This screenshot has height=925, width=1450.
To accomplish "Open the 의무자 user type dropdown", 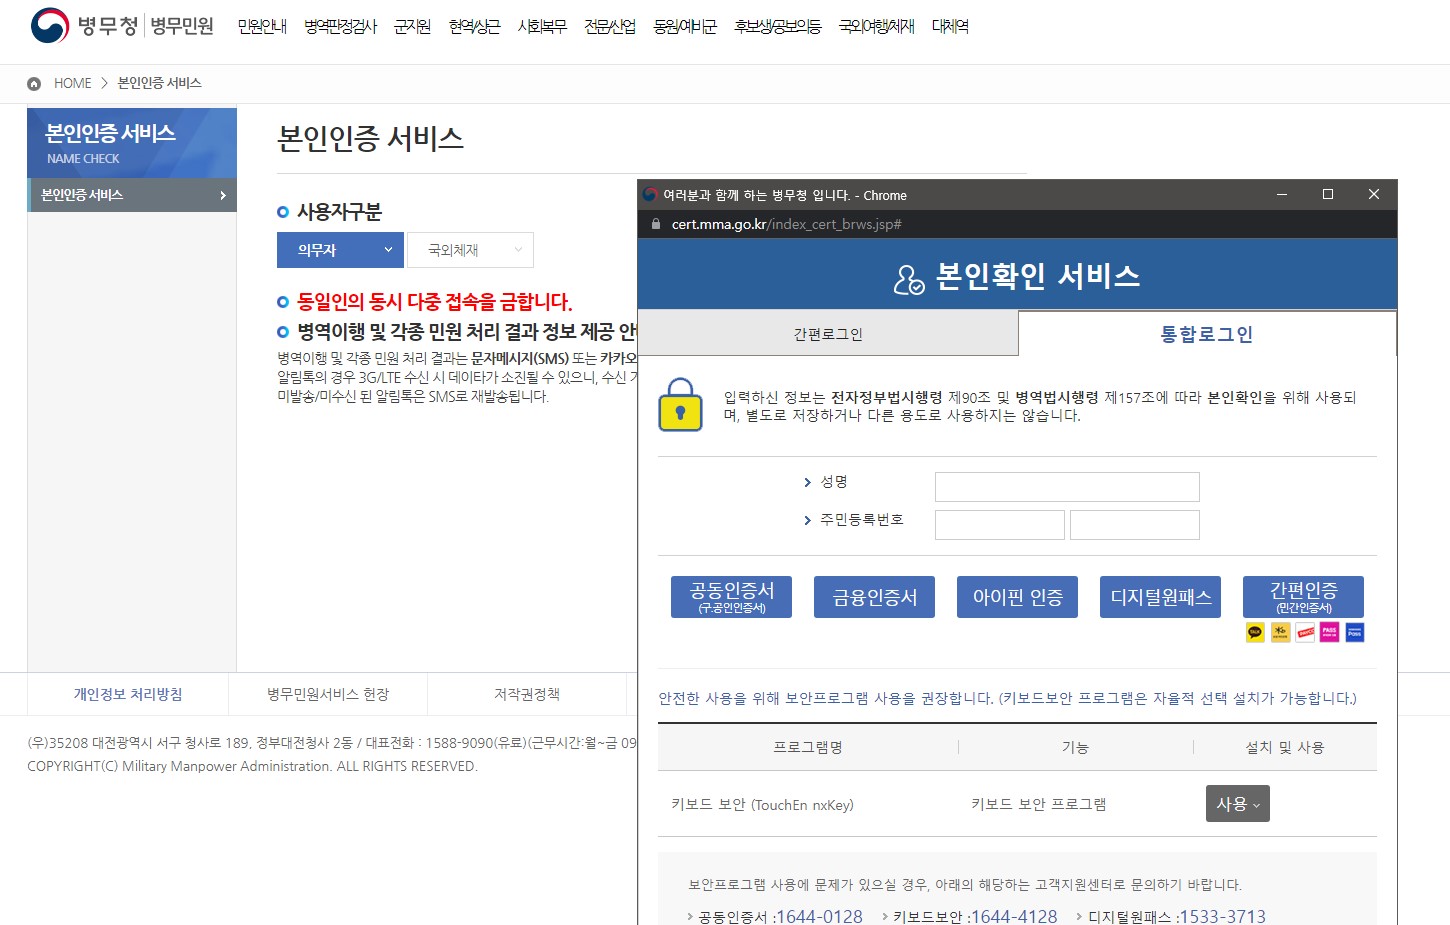I will 340,250.
